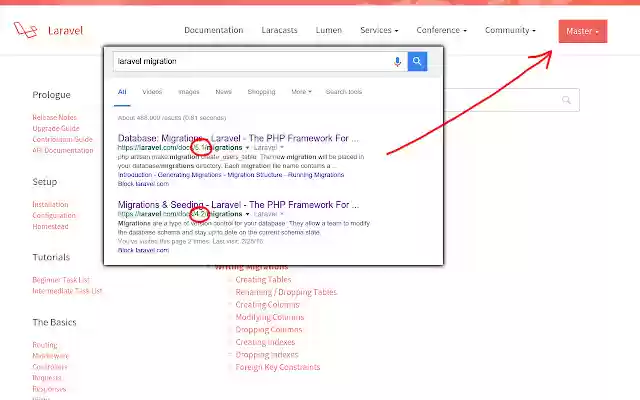Click the docs search magnifier icon
640x400 pixels.
pyautogui.click(x=566, y=100)
